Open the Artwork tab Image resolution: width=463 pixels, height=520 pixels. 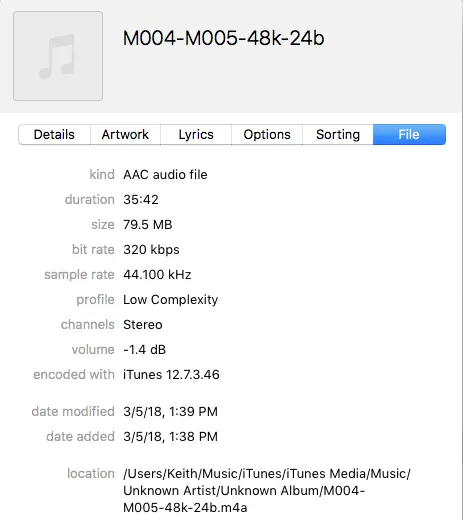[x=125, y=135]
